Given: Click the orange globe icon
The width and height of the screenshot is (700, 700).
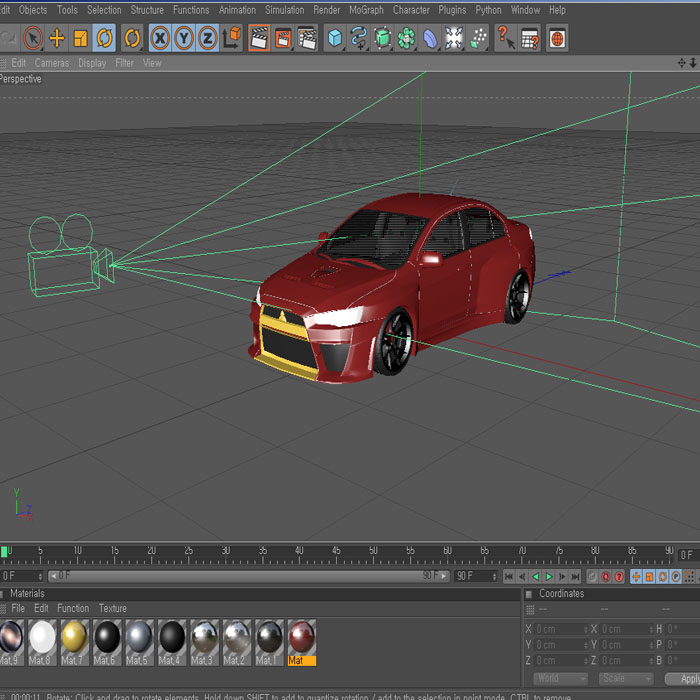Looking at the screenshot, I should 557,38.
